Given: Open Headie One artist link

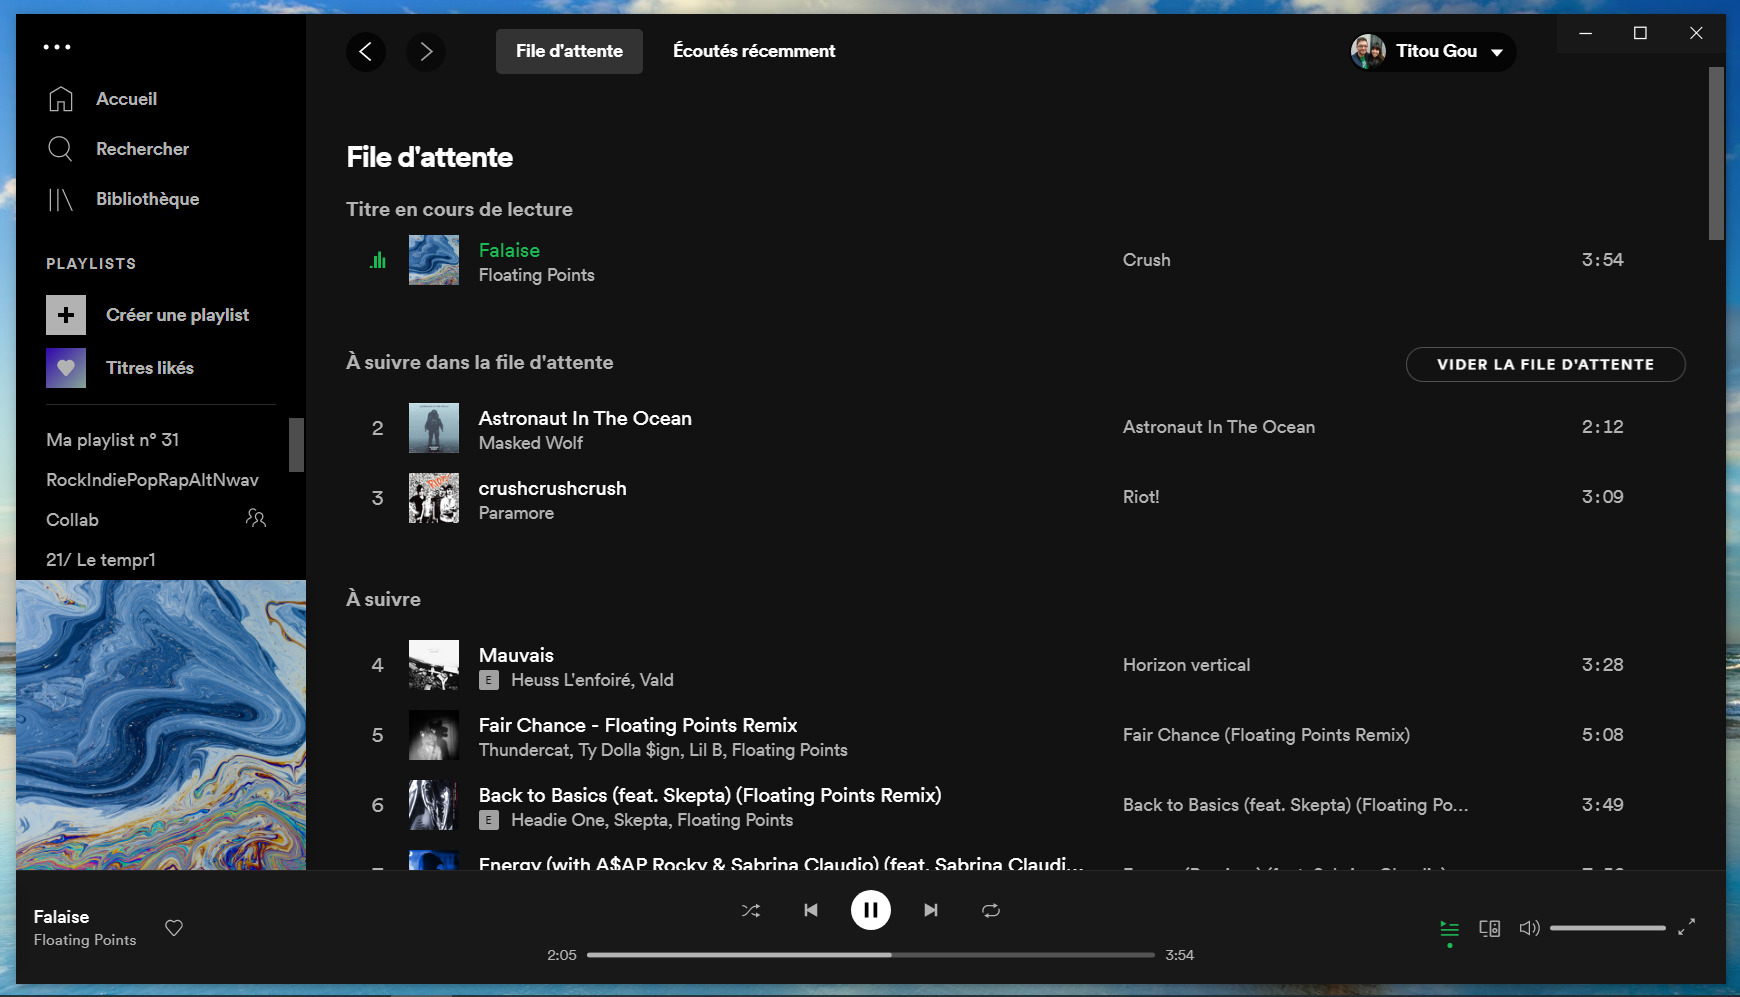Looking at the screenshot, I should (x=558, y=820).
